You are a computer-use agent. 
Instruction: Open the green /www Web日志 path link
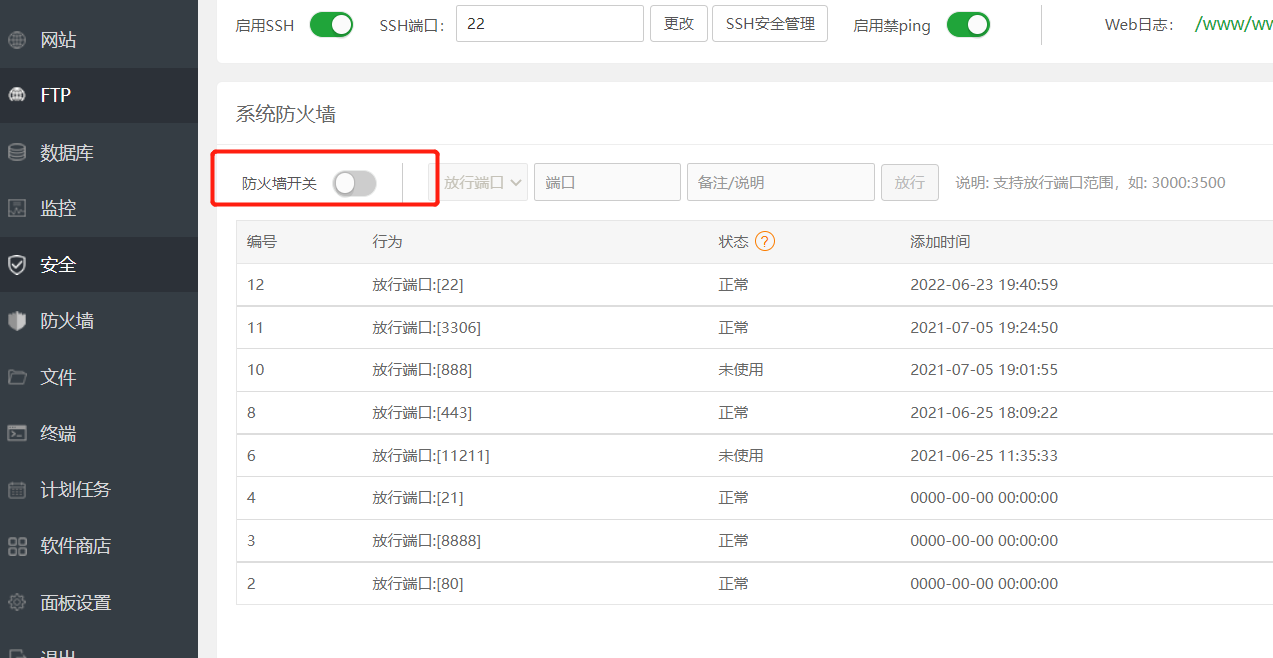click(1234, 25)
